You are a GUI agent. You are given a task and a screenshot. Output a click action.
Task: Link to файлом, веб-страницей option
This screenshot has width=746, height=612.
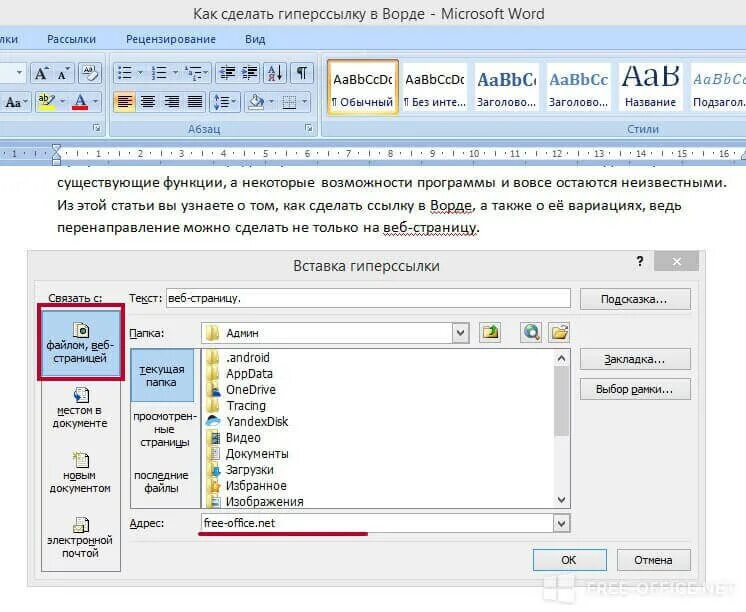[x=80, y=343]
